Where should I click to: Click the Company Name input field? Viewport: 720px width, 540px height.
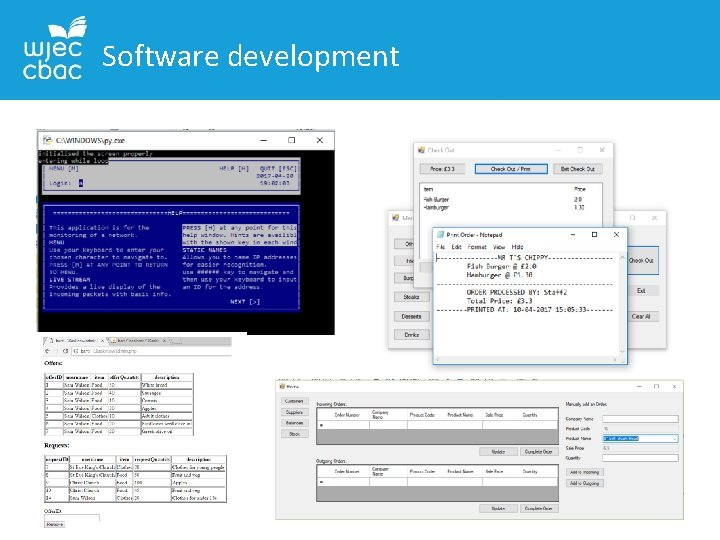[640, 419]
